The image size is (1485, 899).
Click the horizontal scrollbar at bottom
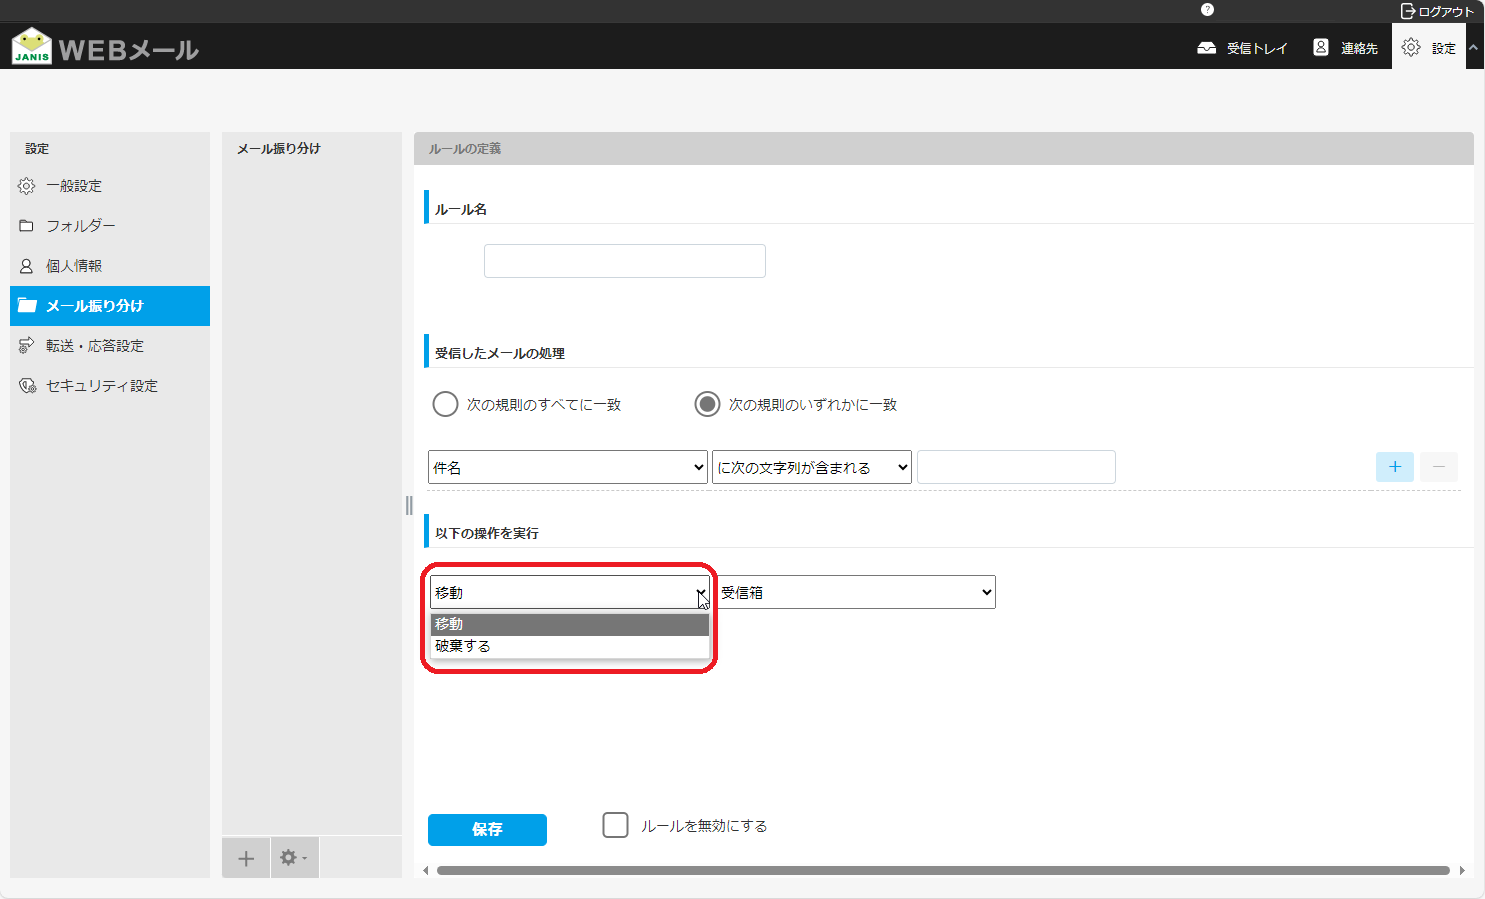(942, 870)
